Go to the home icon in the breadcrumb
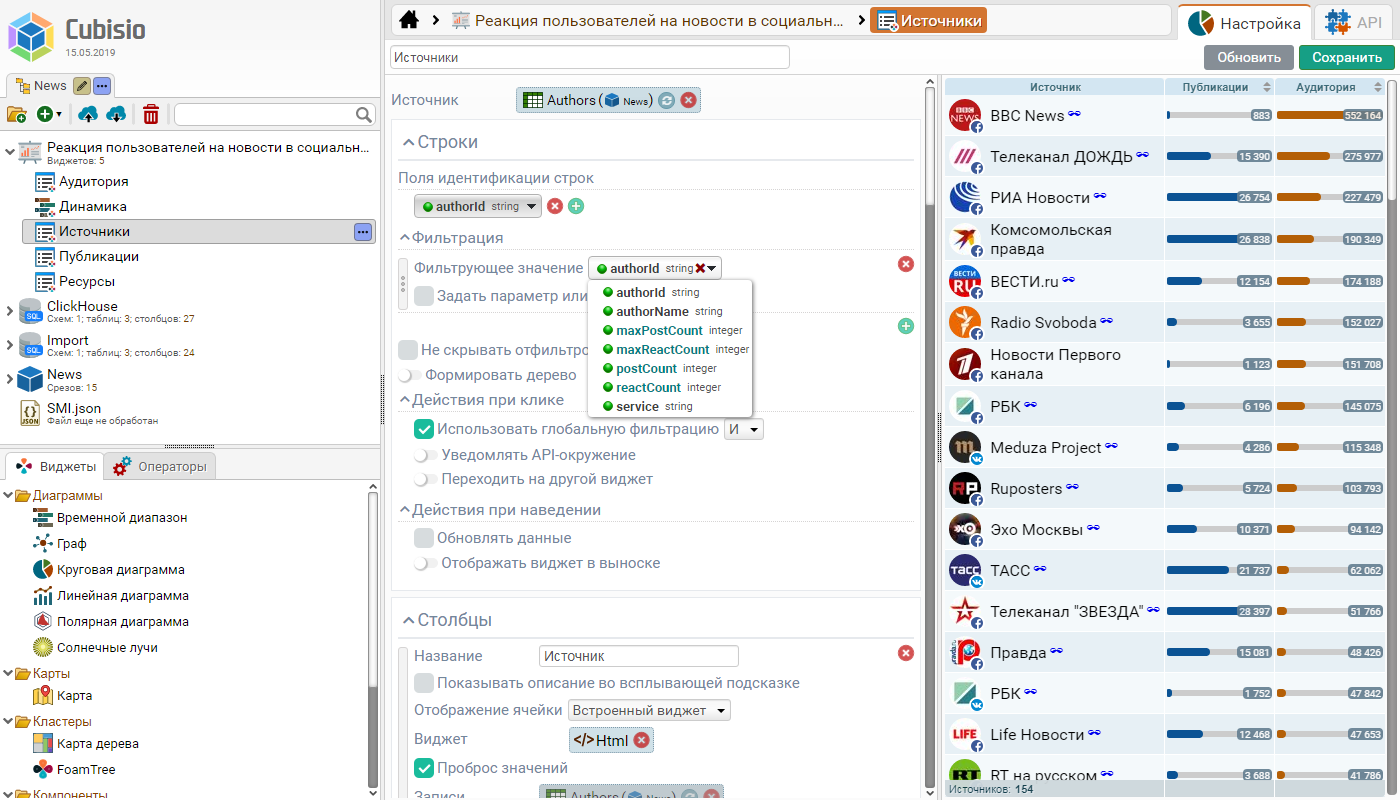The height and width of the screenshot is (800, 1400). click(x=408, y=20)
